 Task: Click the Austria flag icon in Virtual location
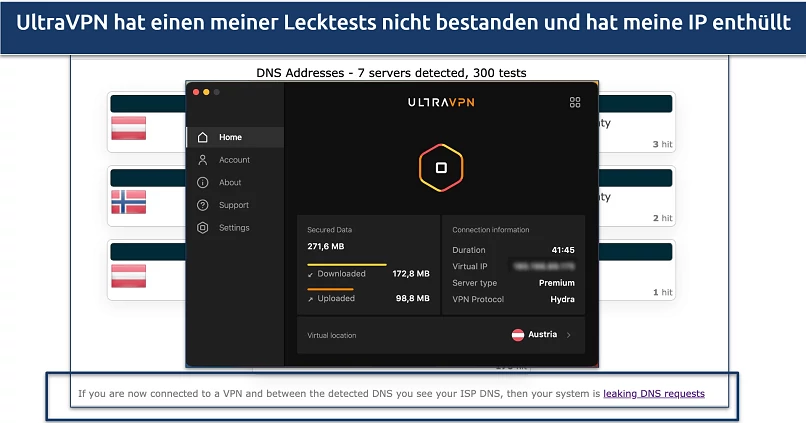[518, 335]
